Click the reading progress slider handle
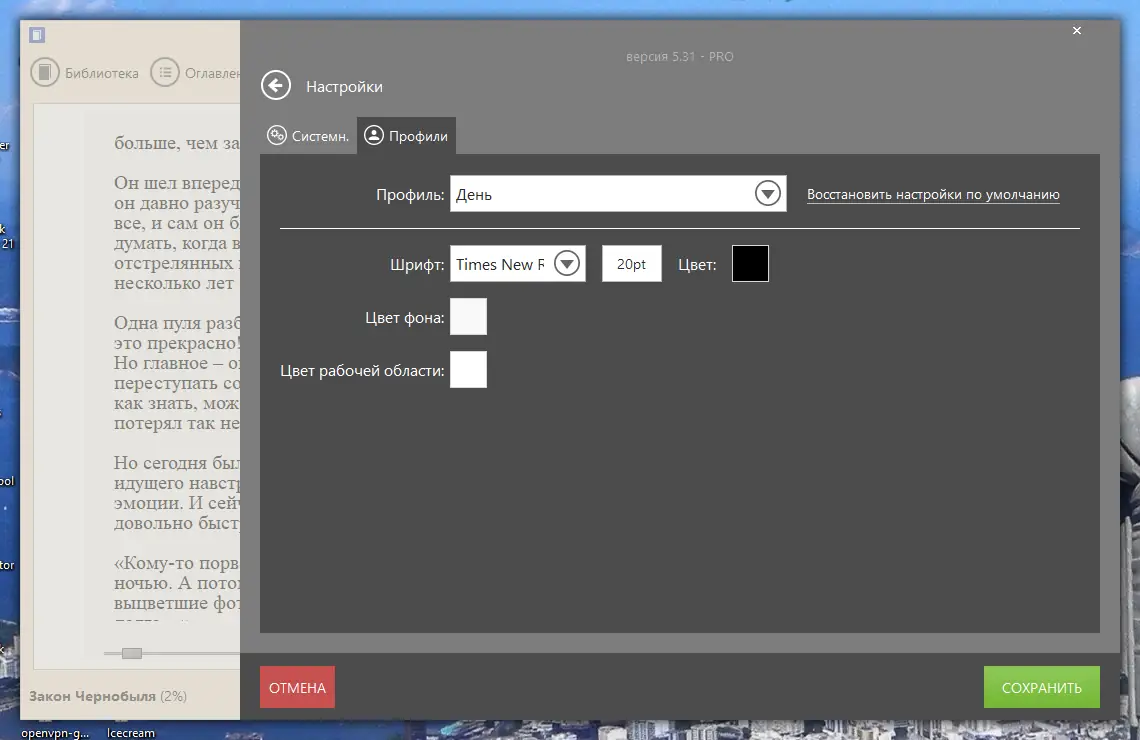The width and height of the screenshot is (1140, 740). (x=132, y=653)
